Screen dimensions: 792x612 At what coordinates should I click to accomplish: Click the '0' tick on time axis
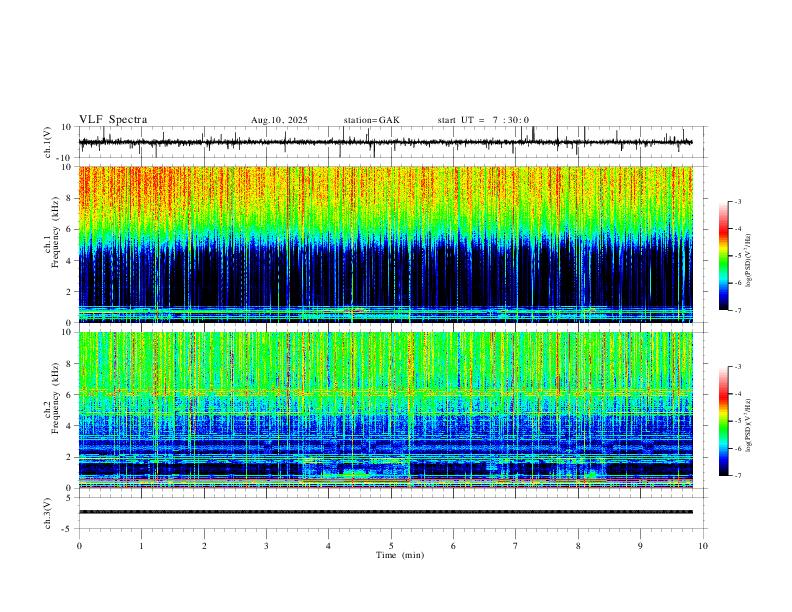(x=79, y=546)
